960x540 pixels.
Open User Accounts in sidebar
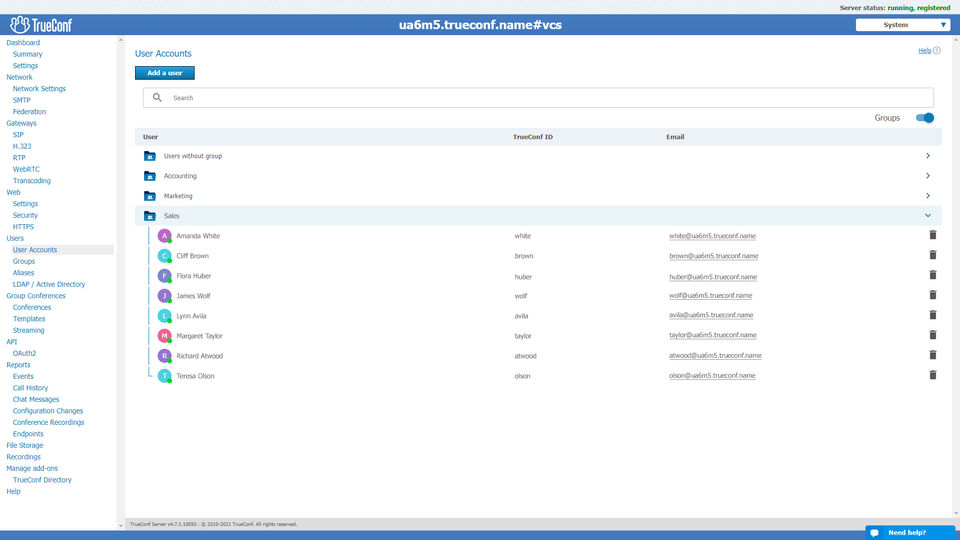tap(35, 250)
